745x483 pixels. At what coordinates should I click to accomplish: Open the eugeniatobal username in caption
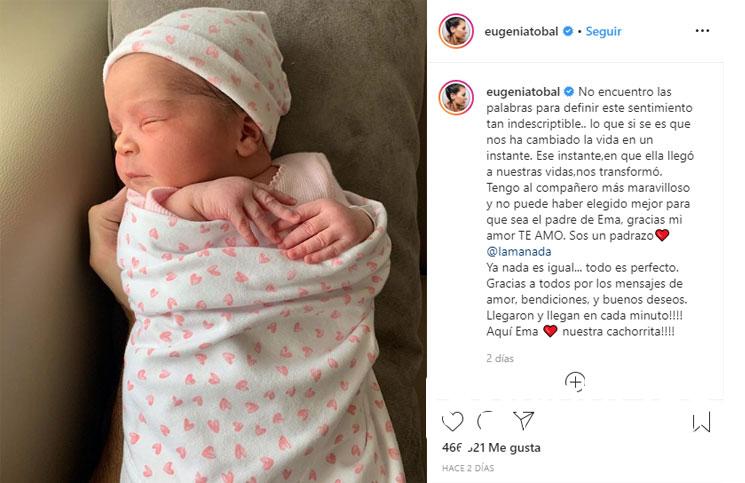pos(523,92)
